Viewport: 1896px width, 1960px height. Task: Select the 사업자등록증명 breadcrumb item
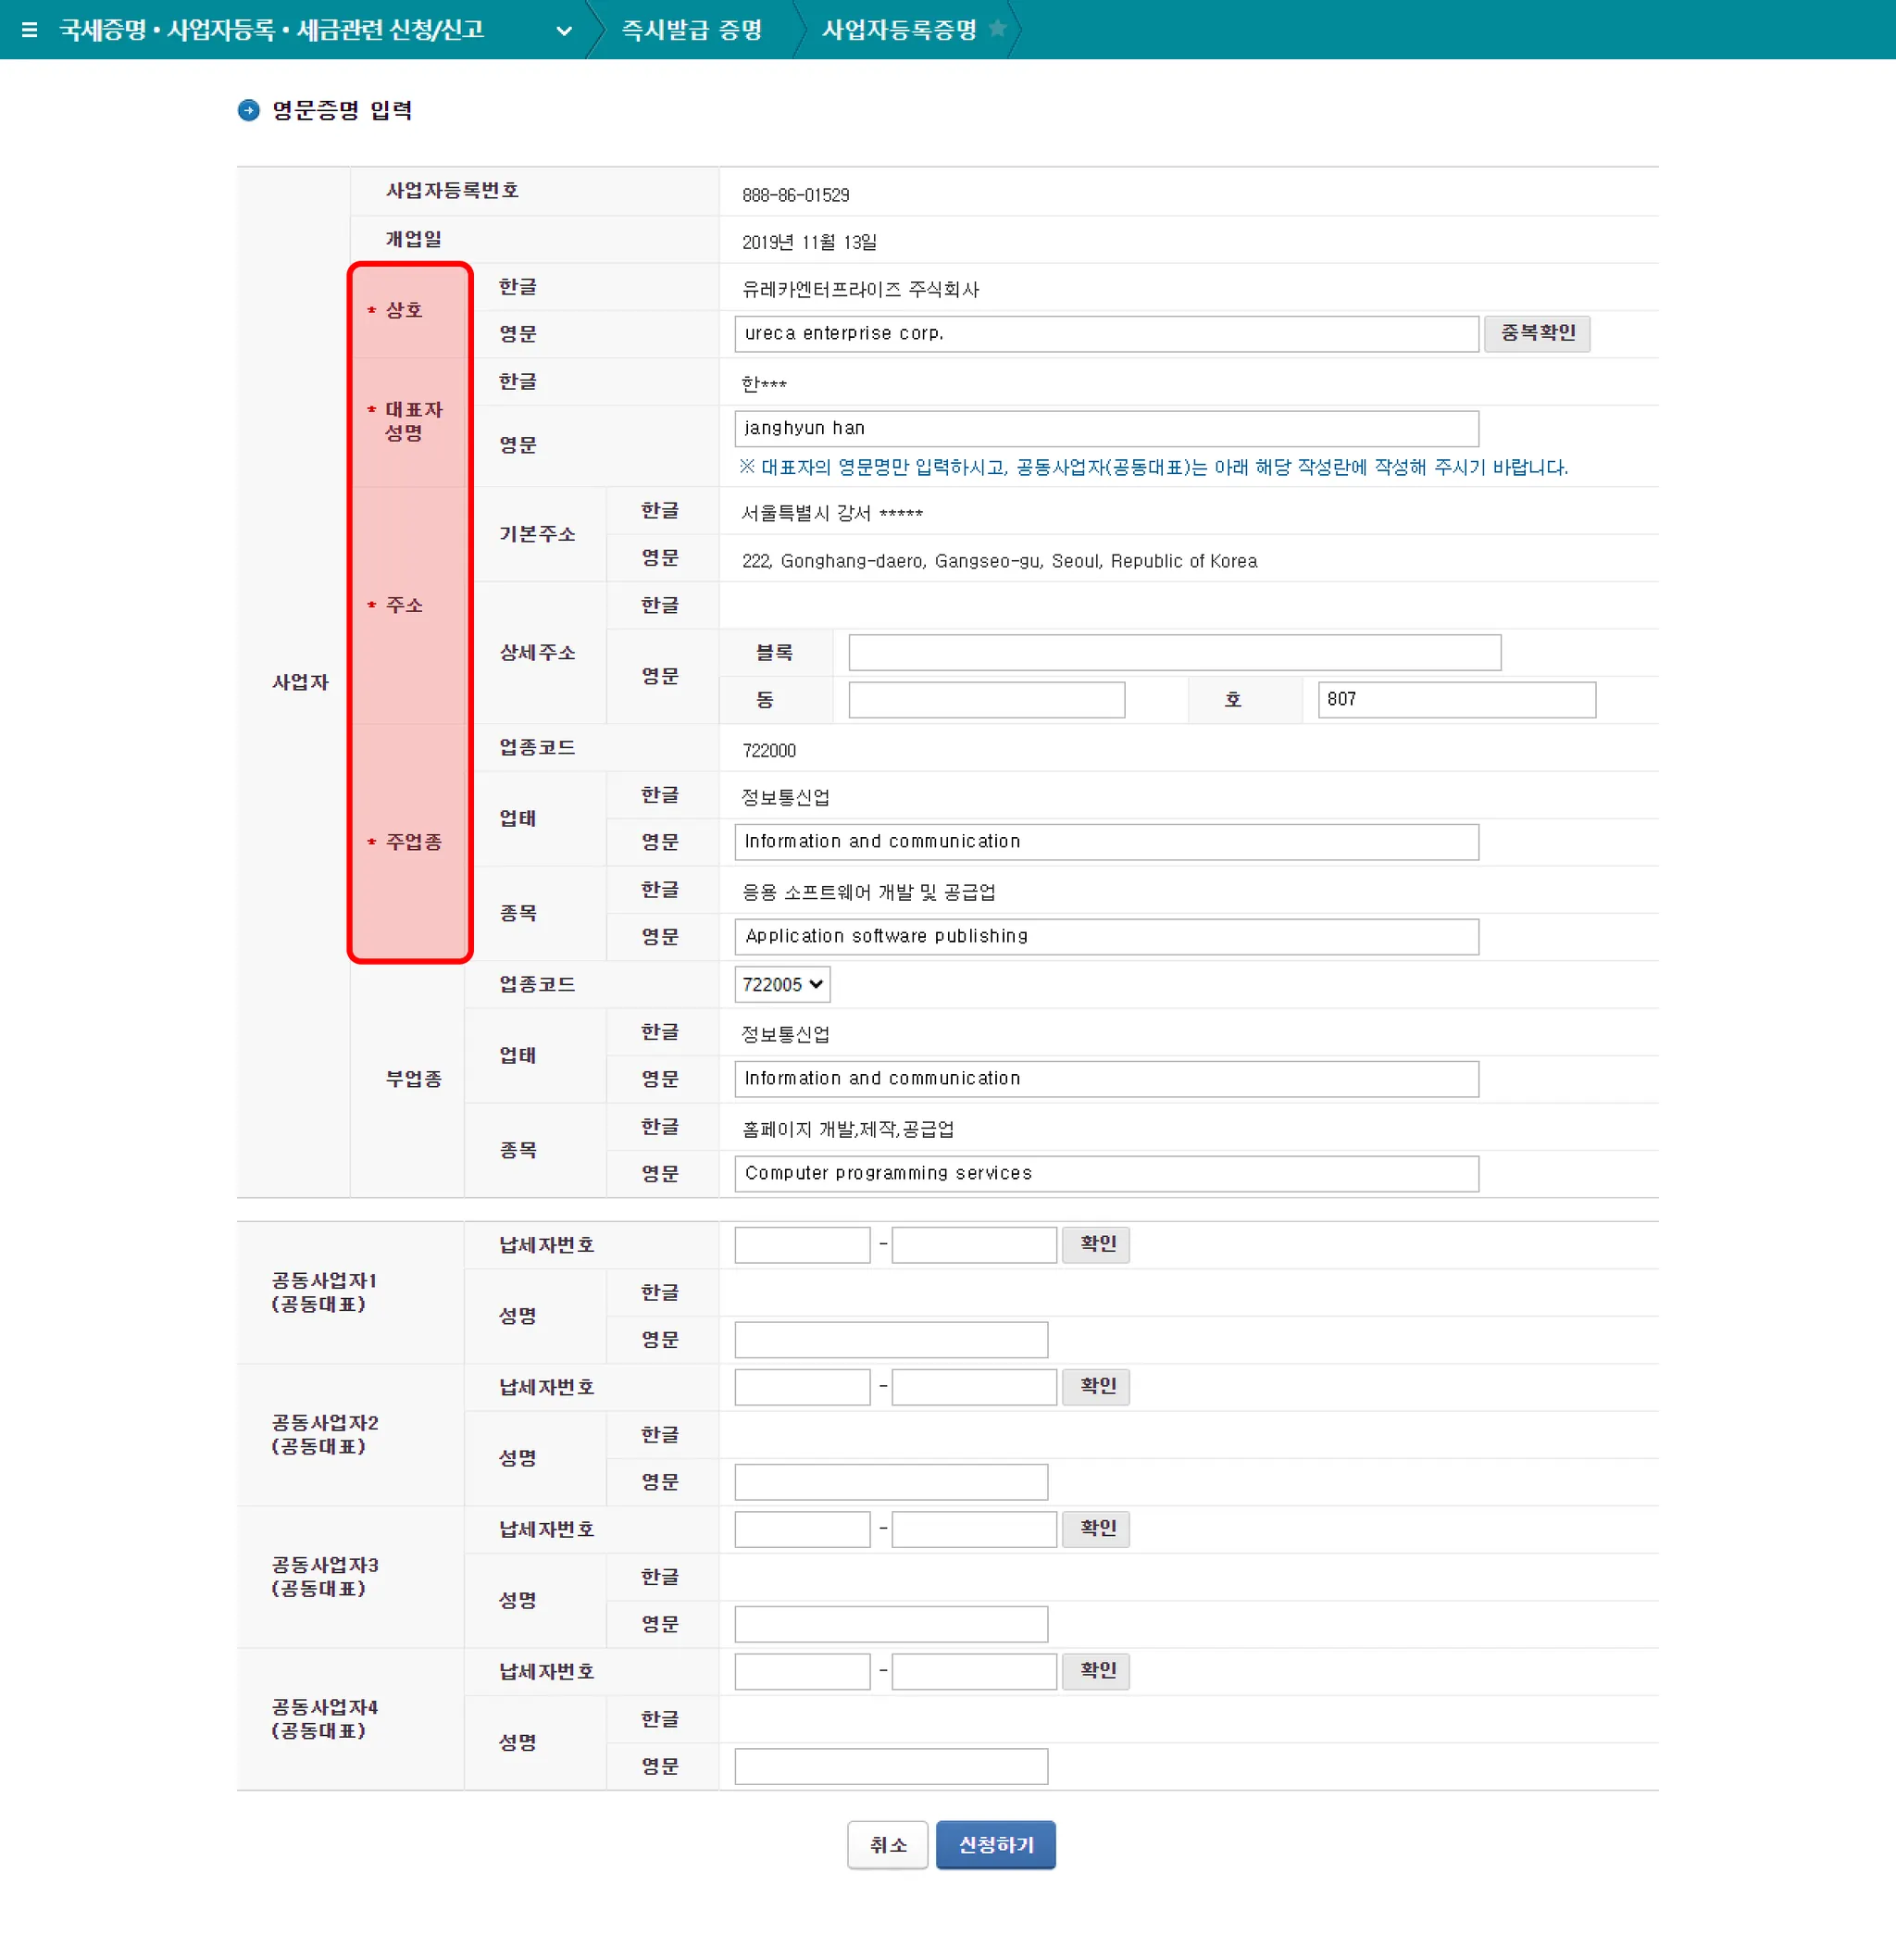[x=898, y=30]
